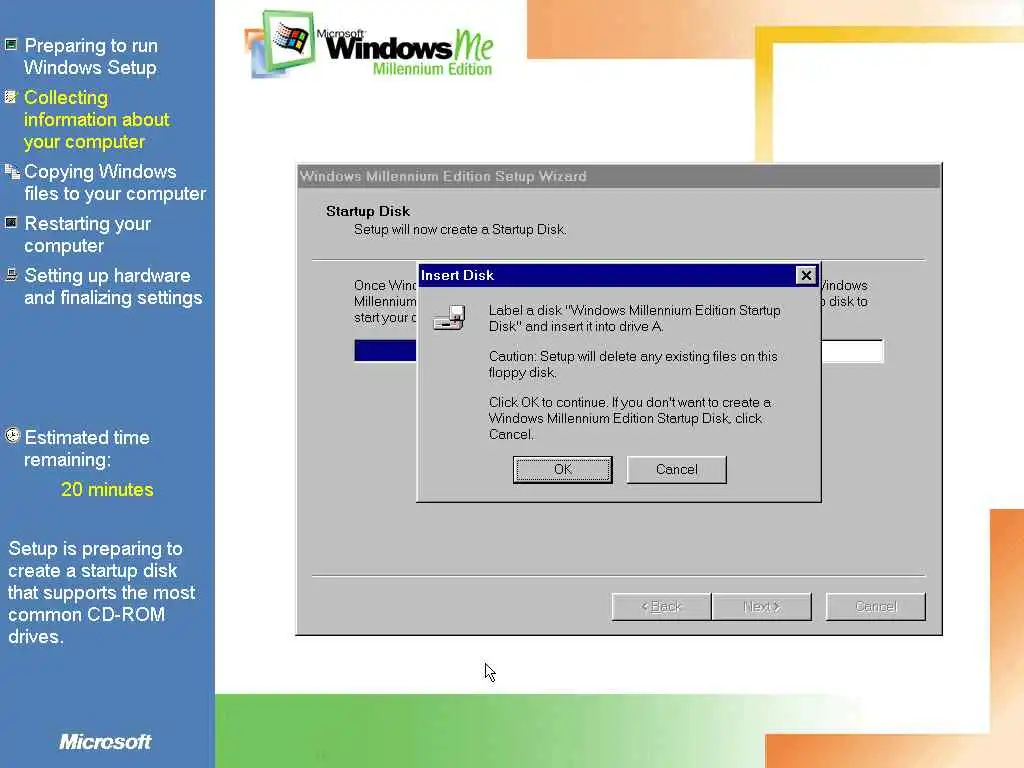Click the Copying Windows files step icon
This screenshot has width=1024, height=768.
[x=12, y=171]
